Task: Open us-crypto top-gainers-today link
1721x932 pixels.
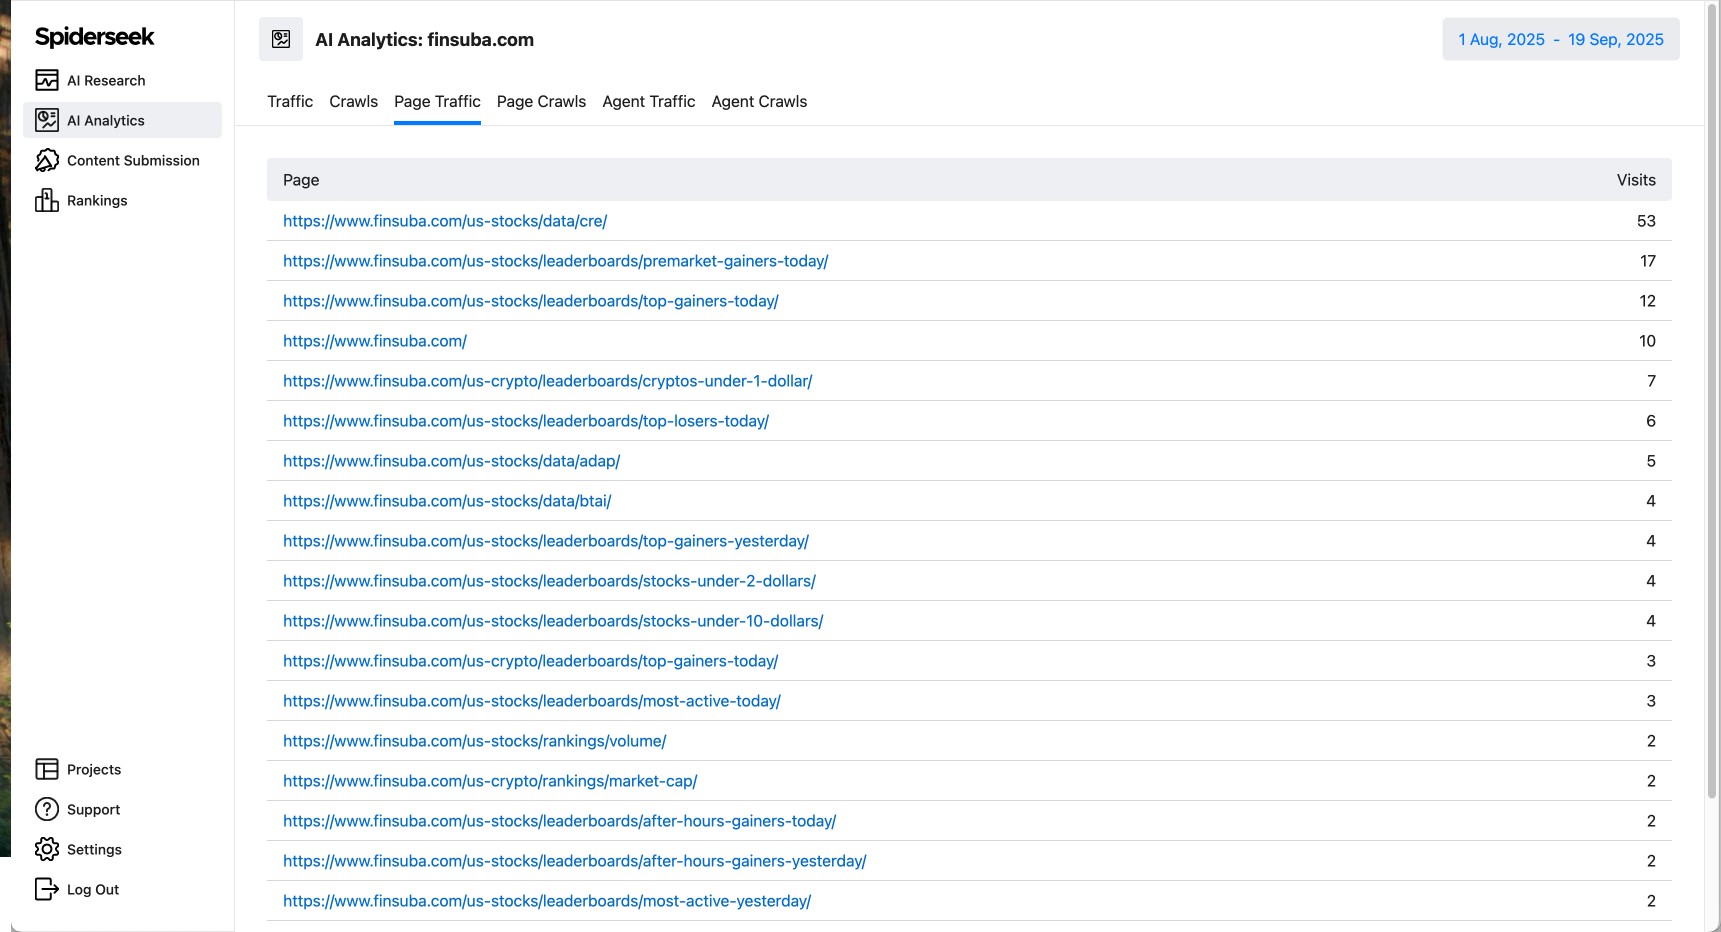Action: (x=531, y=661)
